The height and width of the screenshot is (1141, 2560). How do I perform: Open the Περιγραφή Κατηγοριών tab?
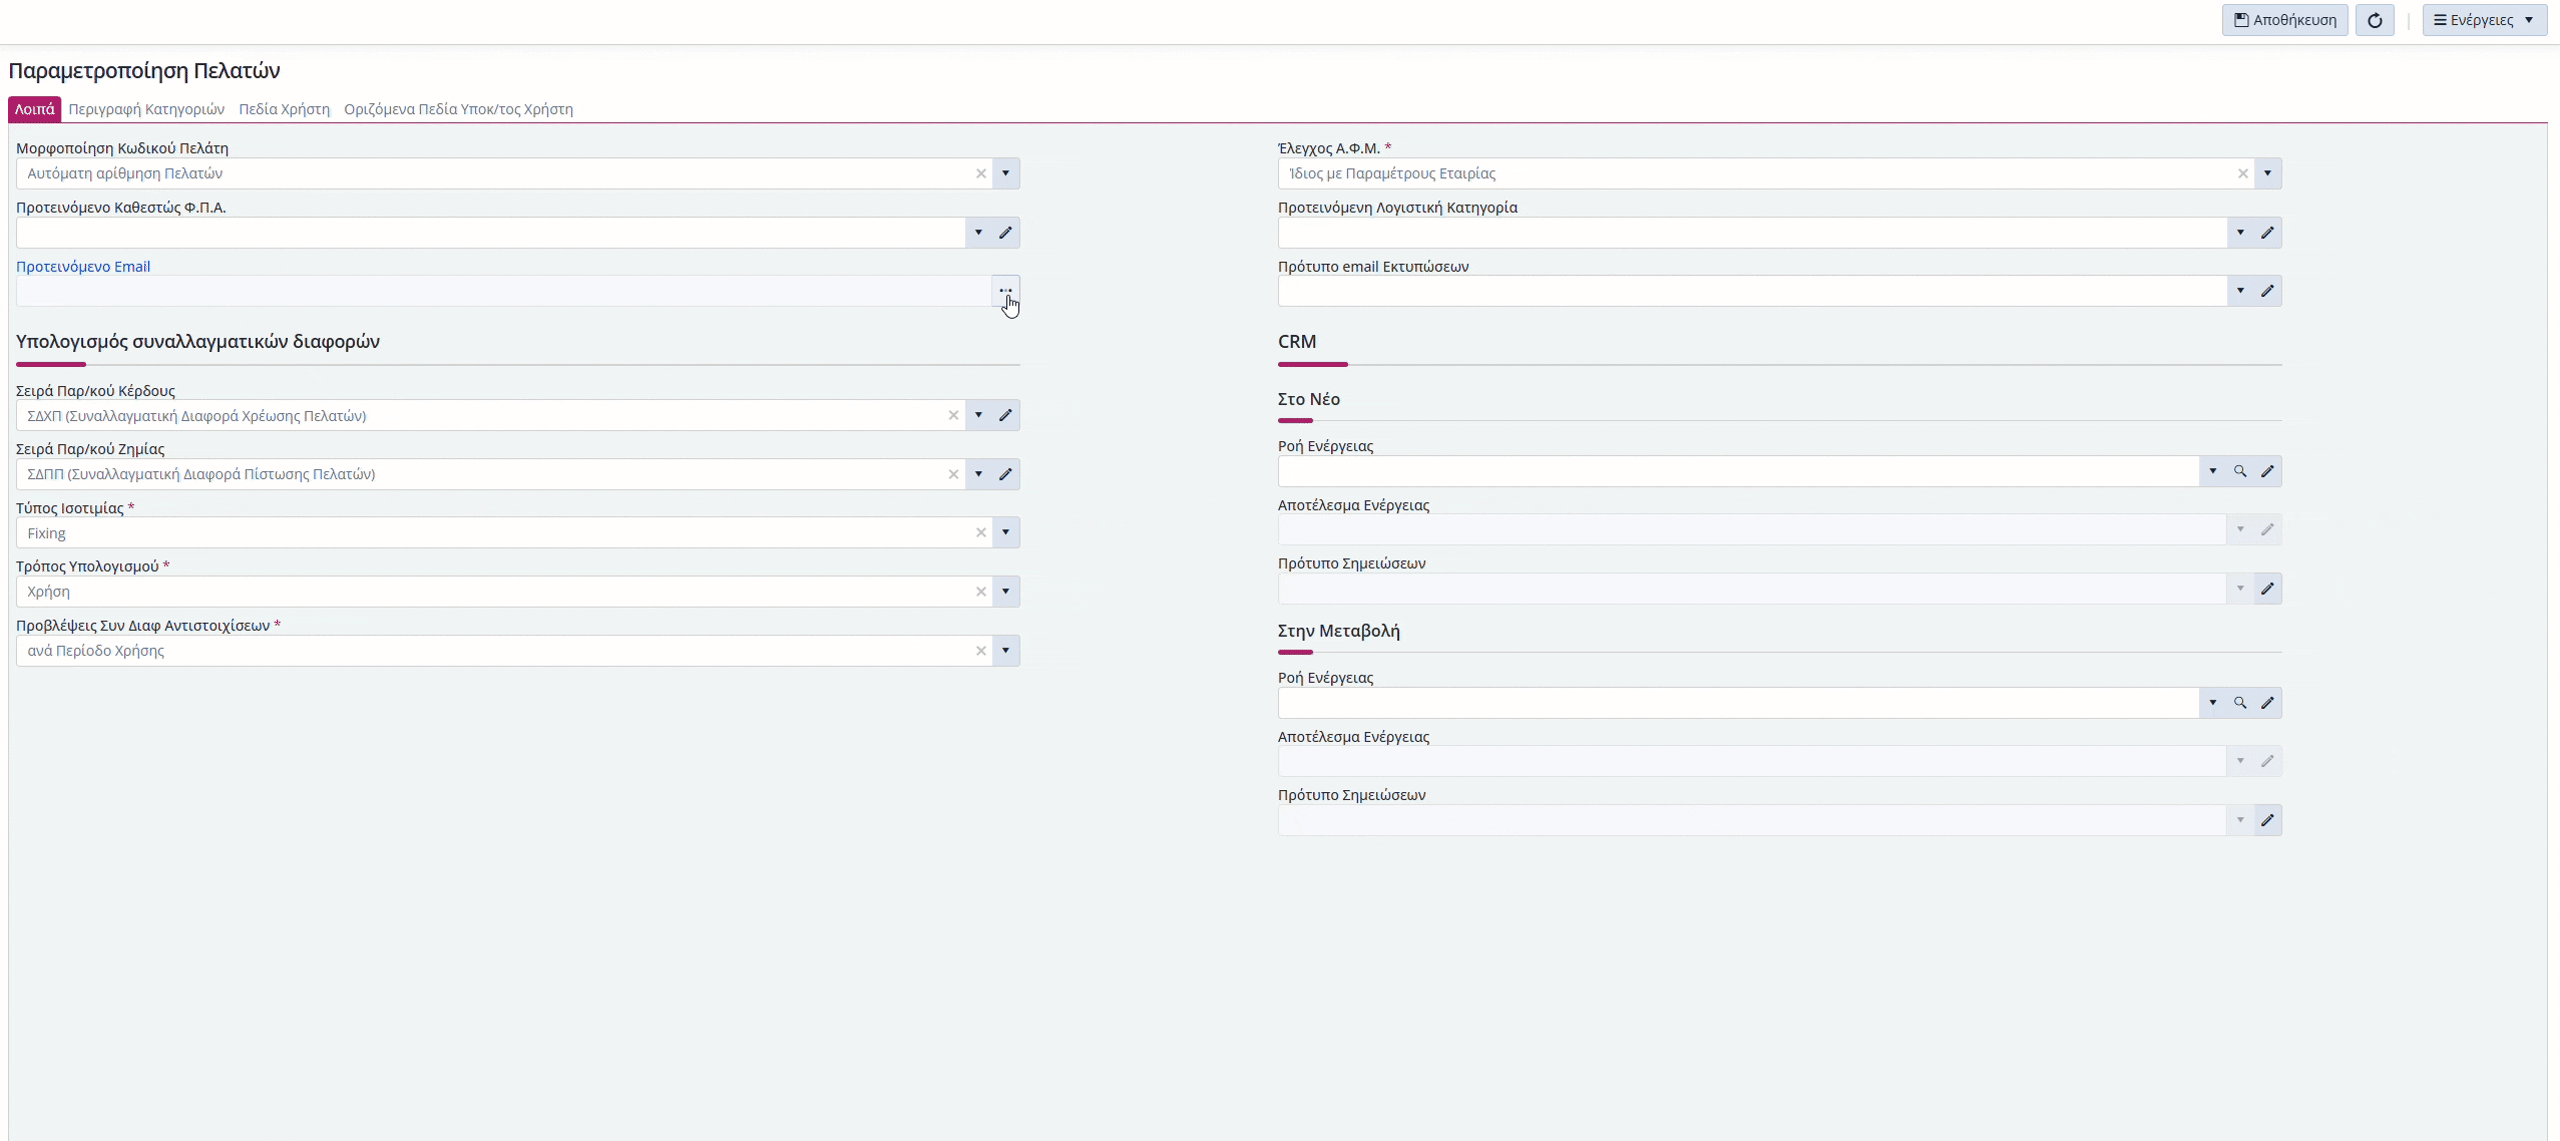pyautogui.click(x=146, y=109)
